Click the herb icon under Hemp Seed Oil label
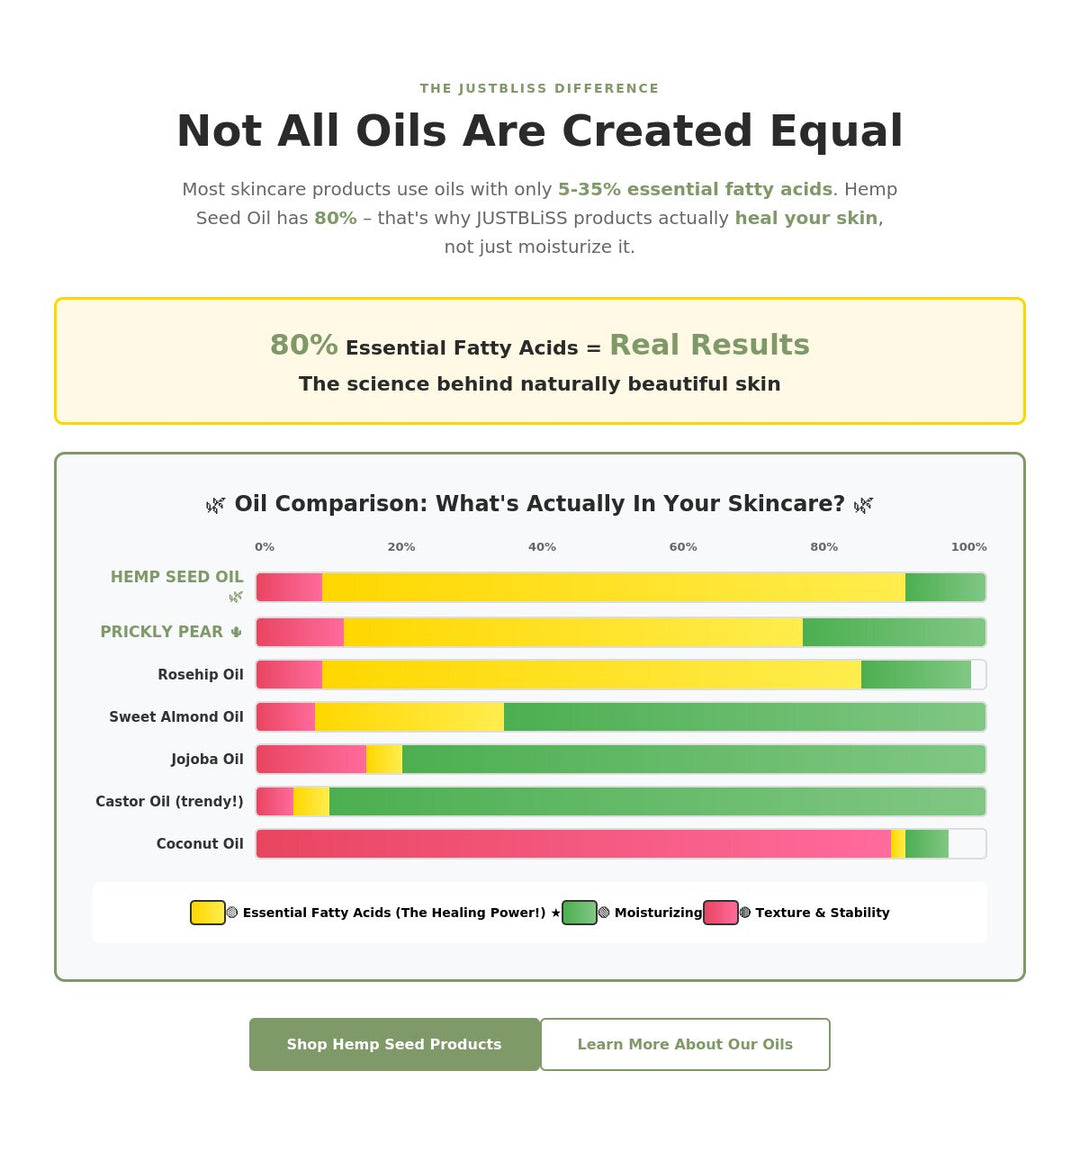This screenshot has width=1080, height=1152. point(235,597)
